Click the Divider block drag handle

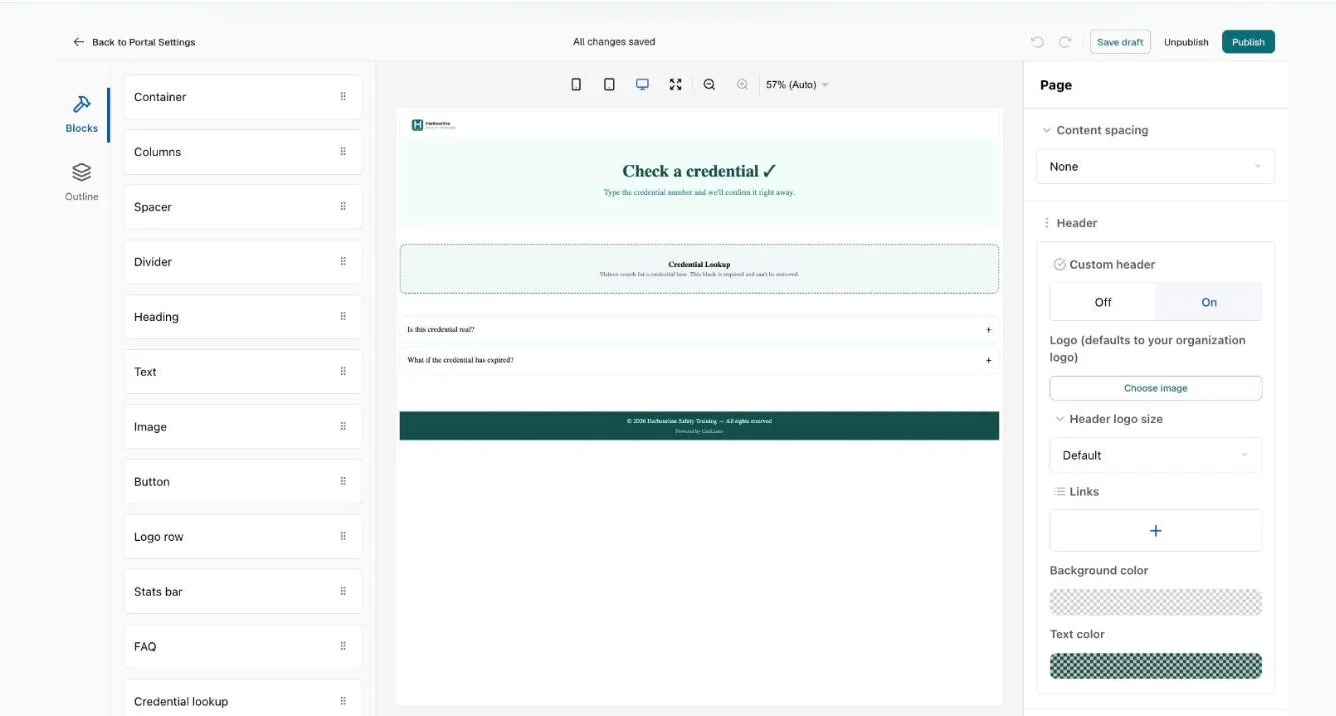(343, 262)
